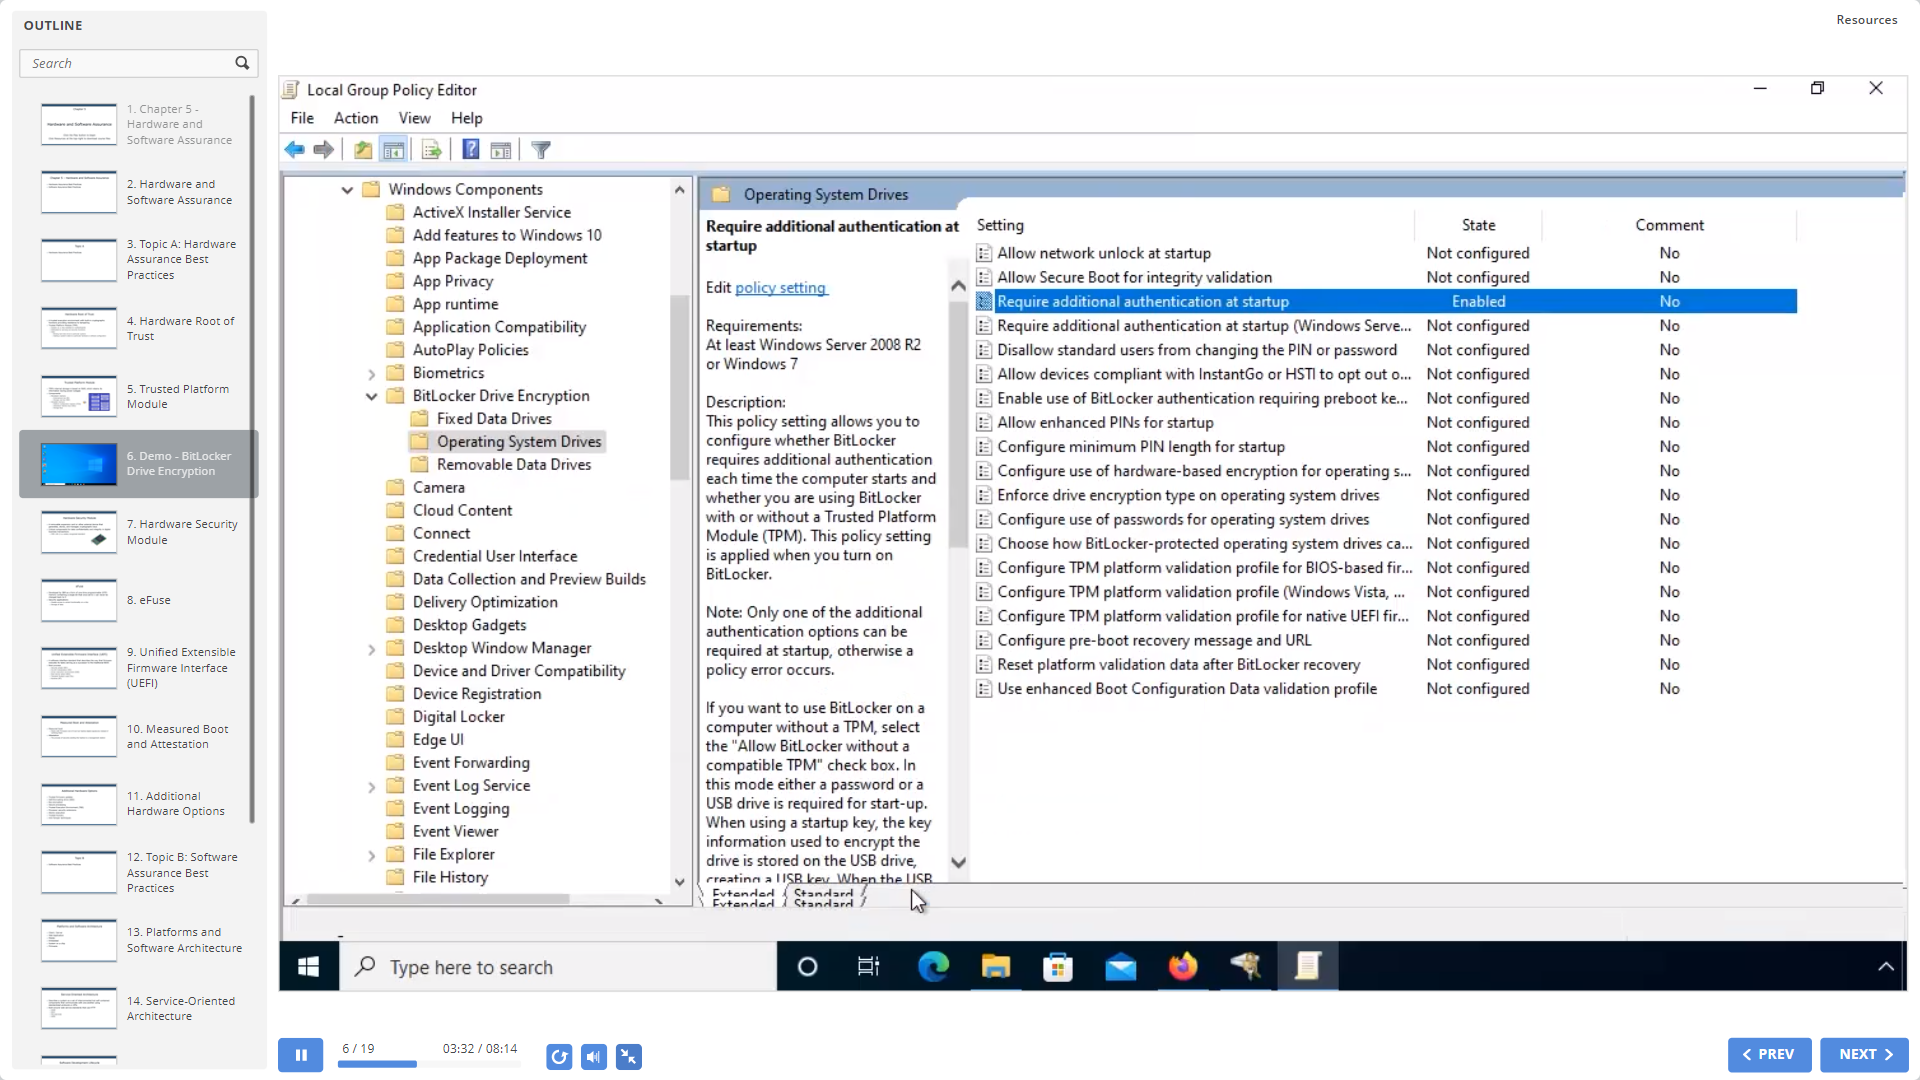This screenshot has height=1080, width=1920.
Task: Click the exit full-screen arrows icon
Action: [629, 1056]
